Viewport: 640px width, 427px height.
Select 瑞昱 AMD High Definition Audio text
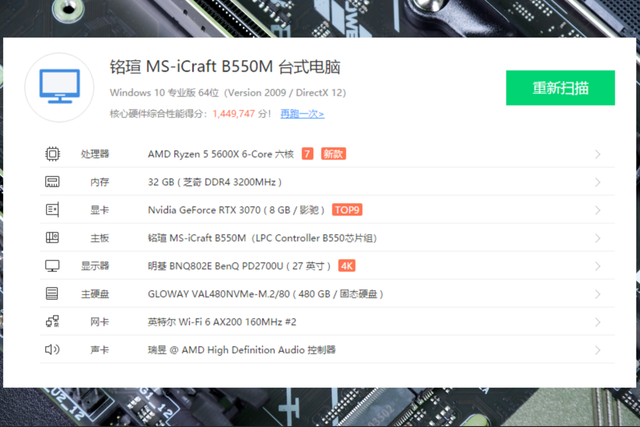[x=242, y=350]
